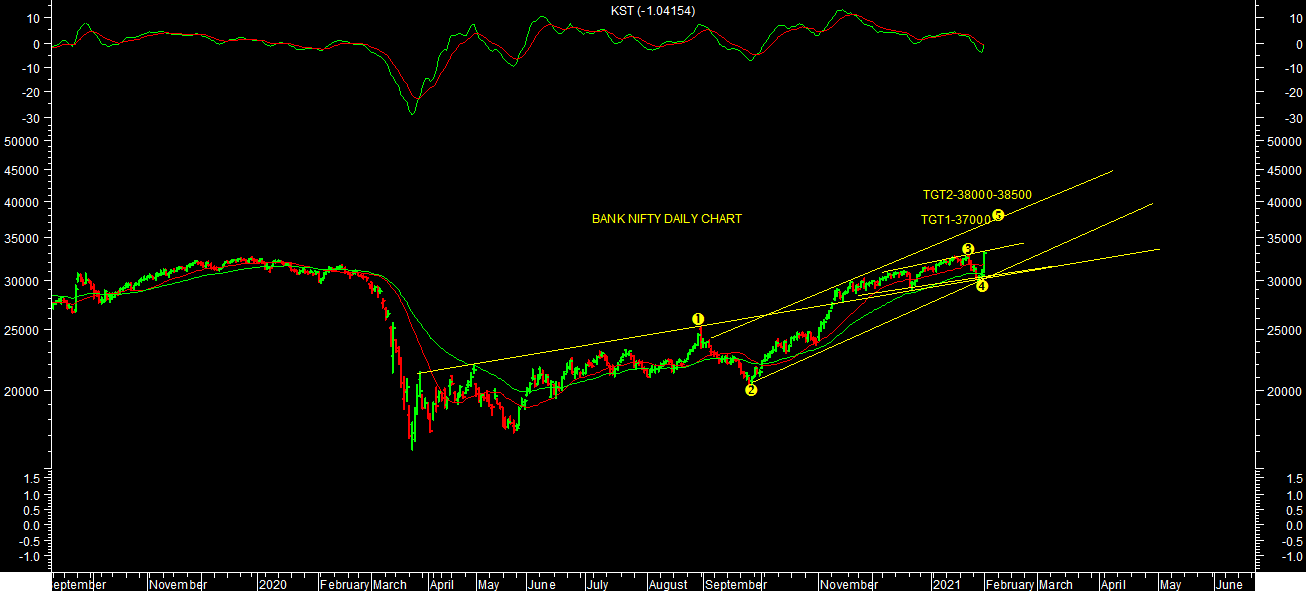Click the KST (-1.04154) indicator title
1306x591 pixels.
652,11
